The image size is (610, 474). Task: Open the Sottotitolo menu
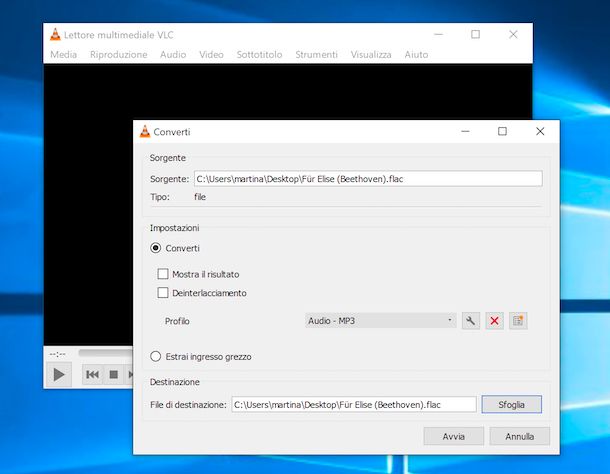pos(259,54)
